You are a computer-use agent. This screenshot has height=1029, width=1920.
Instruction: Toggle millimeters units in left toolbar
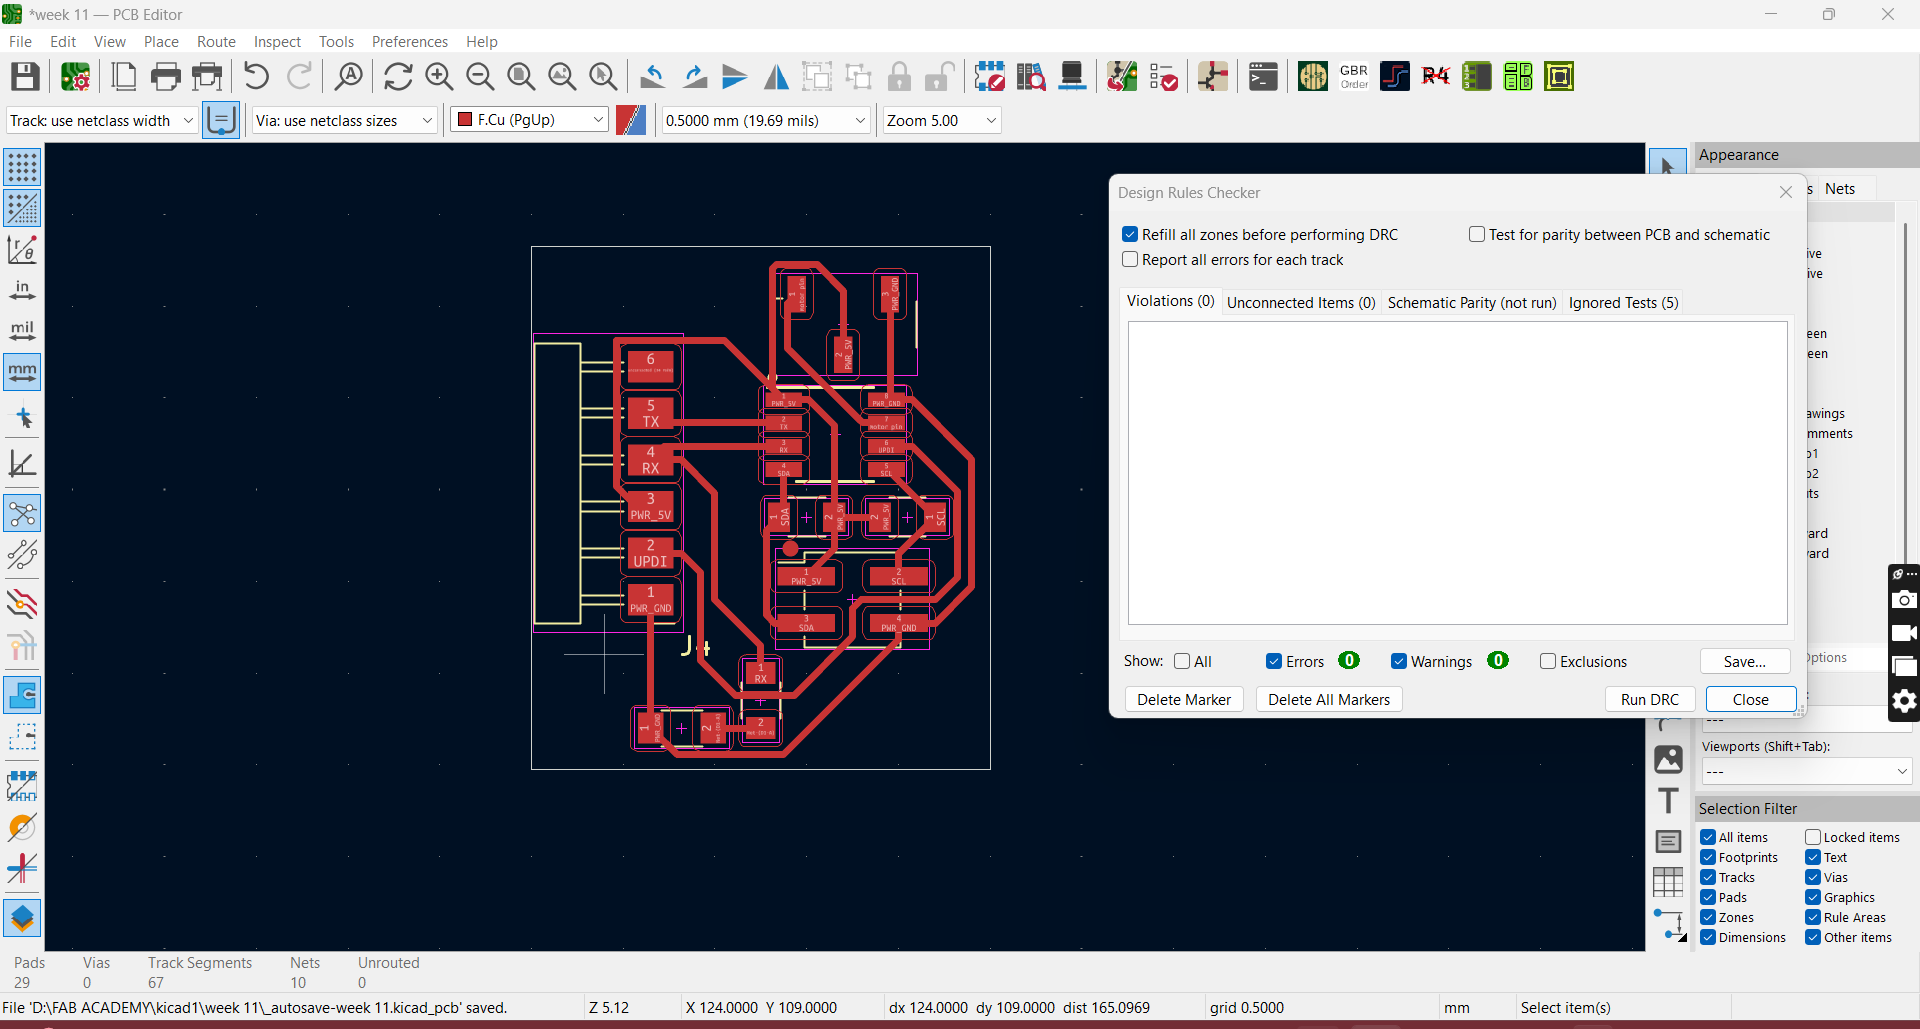click(x=22, y=372)
